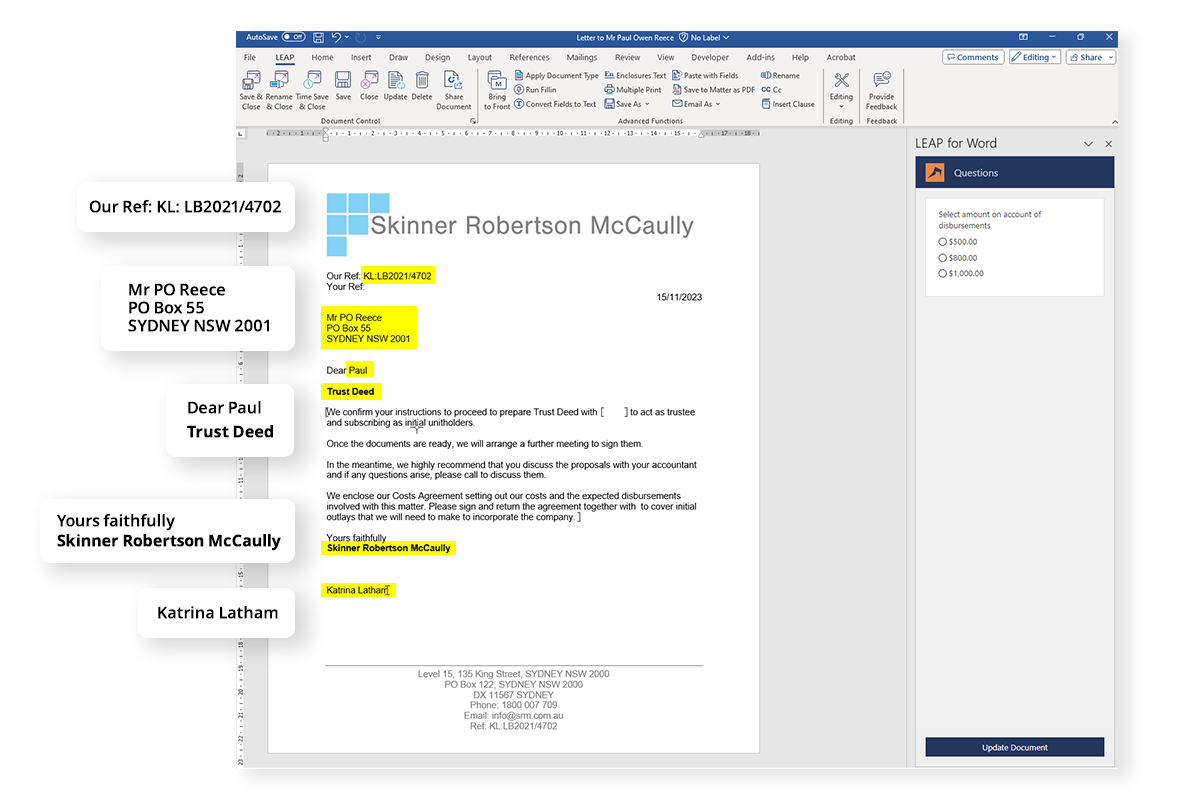The image size is (1200, 800).
Task: Click the Cc function
Action: click(771, 90)
